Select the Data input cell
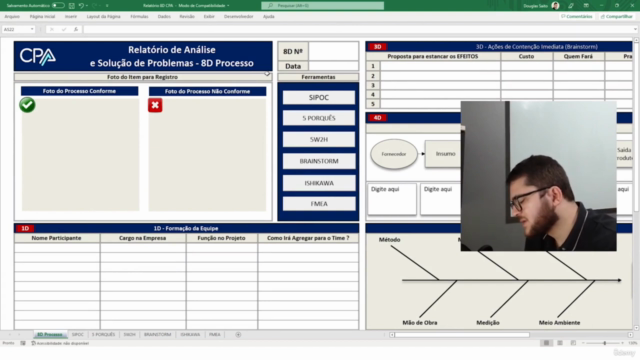 pos(333,66)
